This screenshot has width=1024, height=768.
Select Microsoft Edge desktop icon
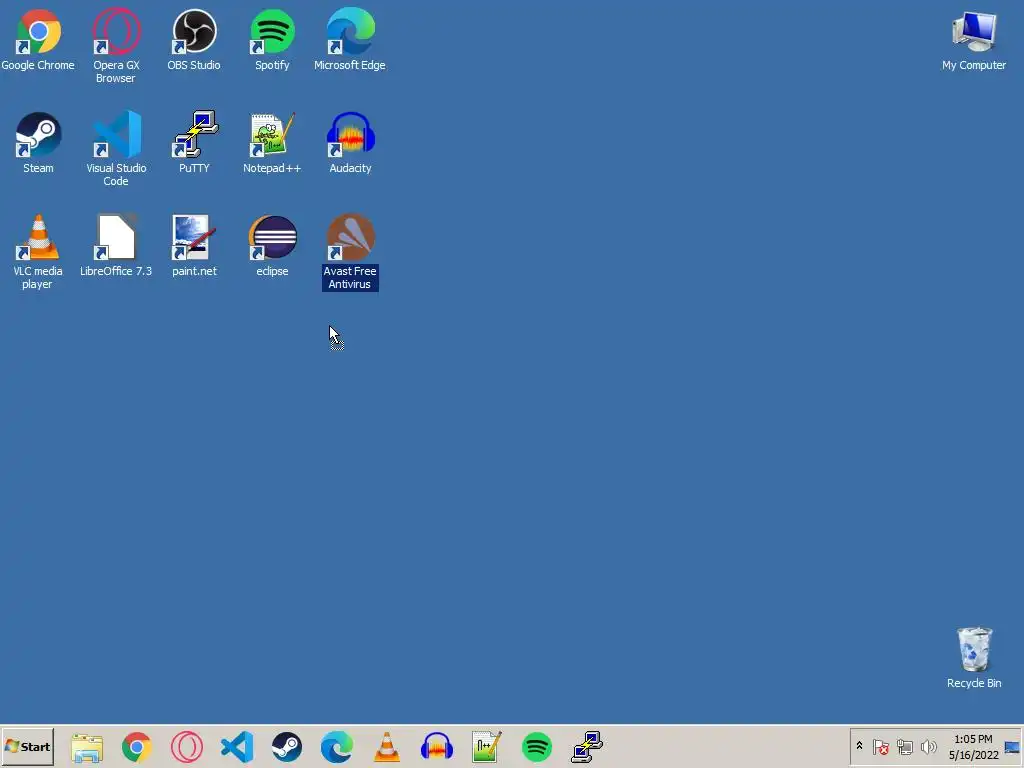(x=349, y=39)
